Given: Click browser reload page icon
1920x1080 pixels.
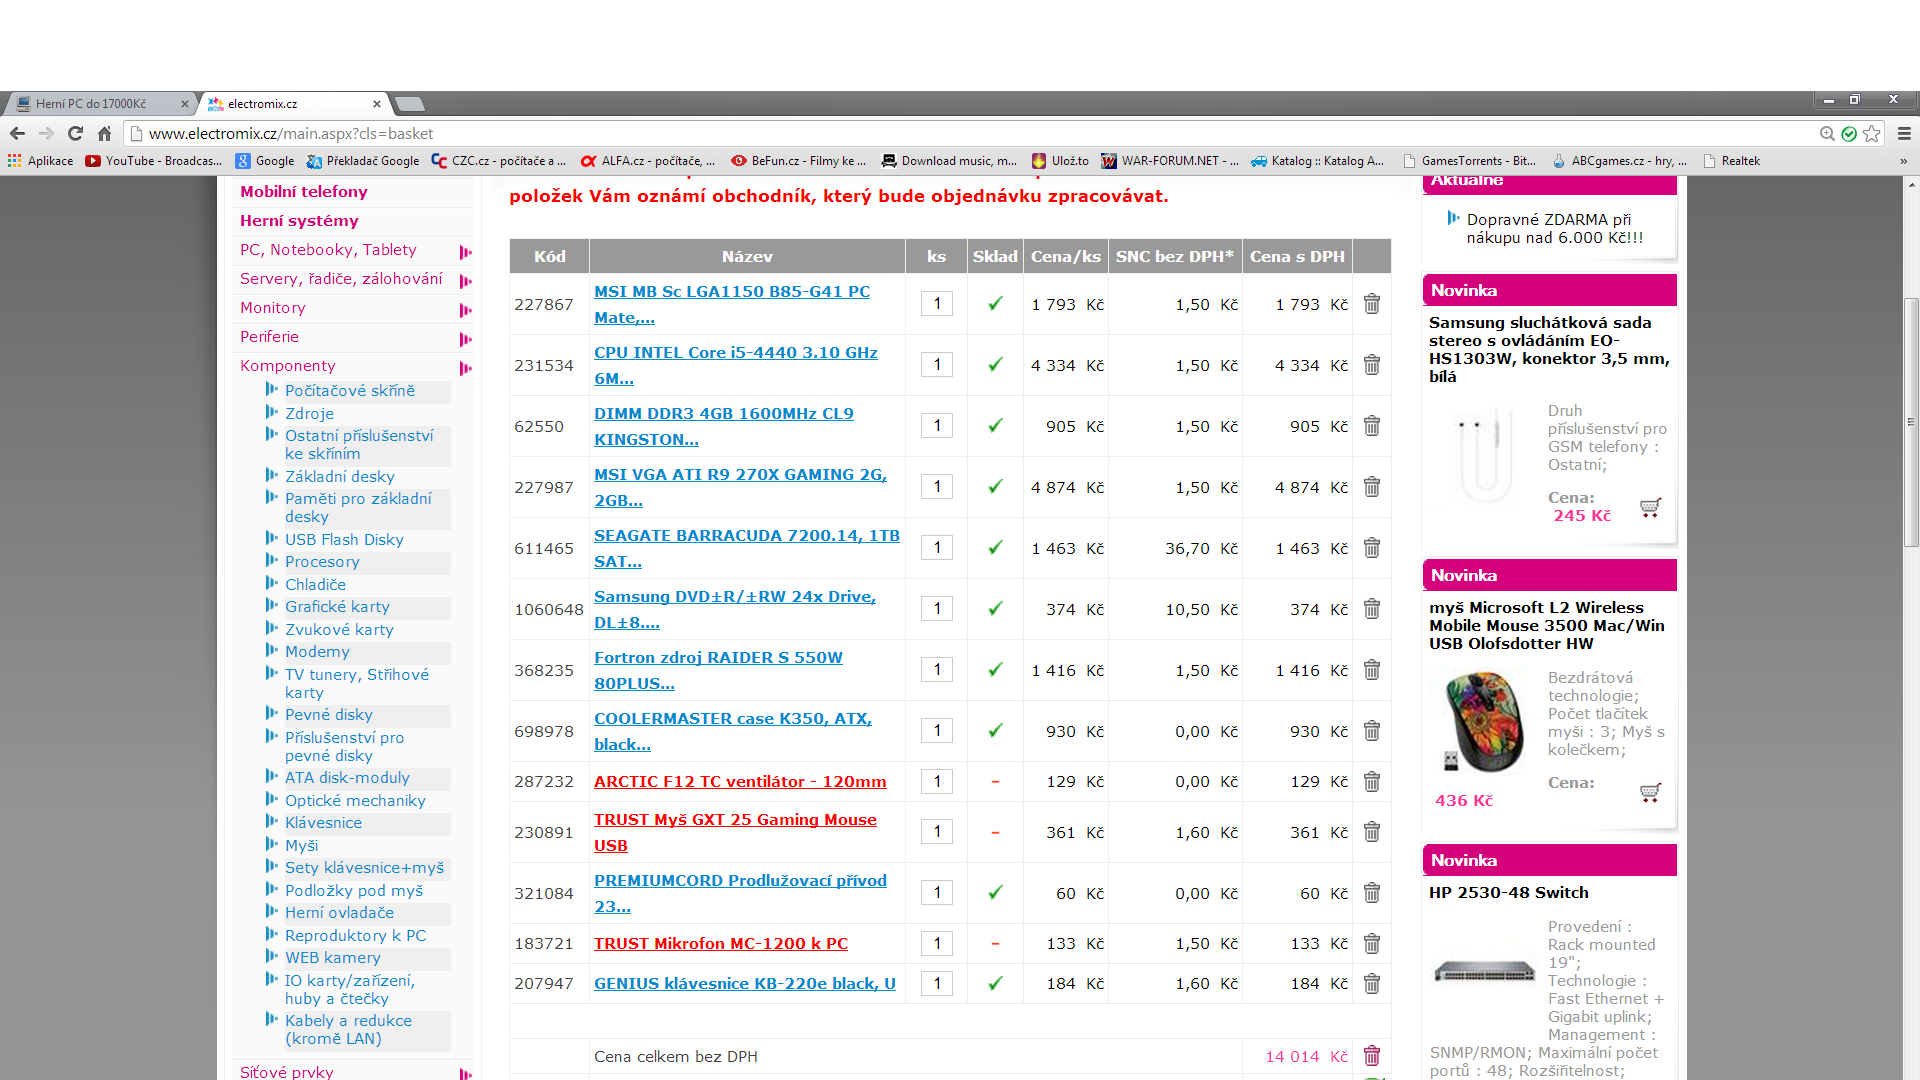Looking at the screenshot, I should pyautogui.click(x=75, y=133).
